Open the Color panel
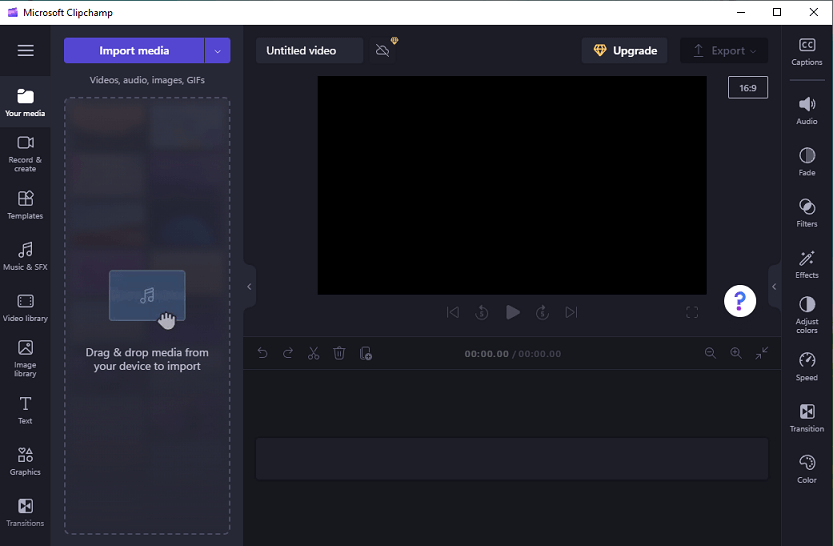This screenshot has width=833, height=546. [806, 469]
